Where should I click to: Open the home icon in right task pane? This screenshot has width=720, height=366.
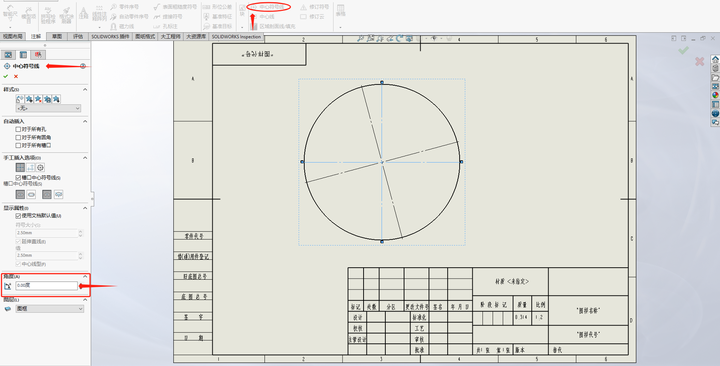tap(715, 59)
